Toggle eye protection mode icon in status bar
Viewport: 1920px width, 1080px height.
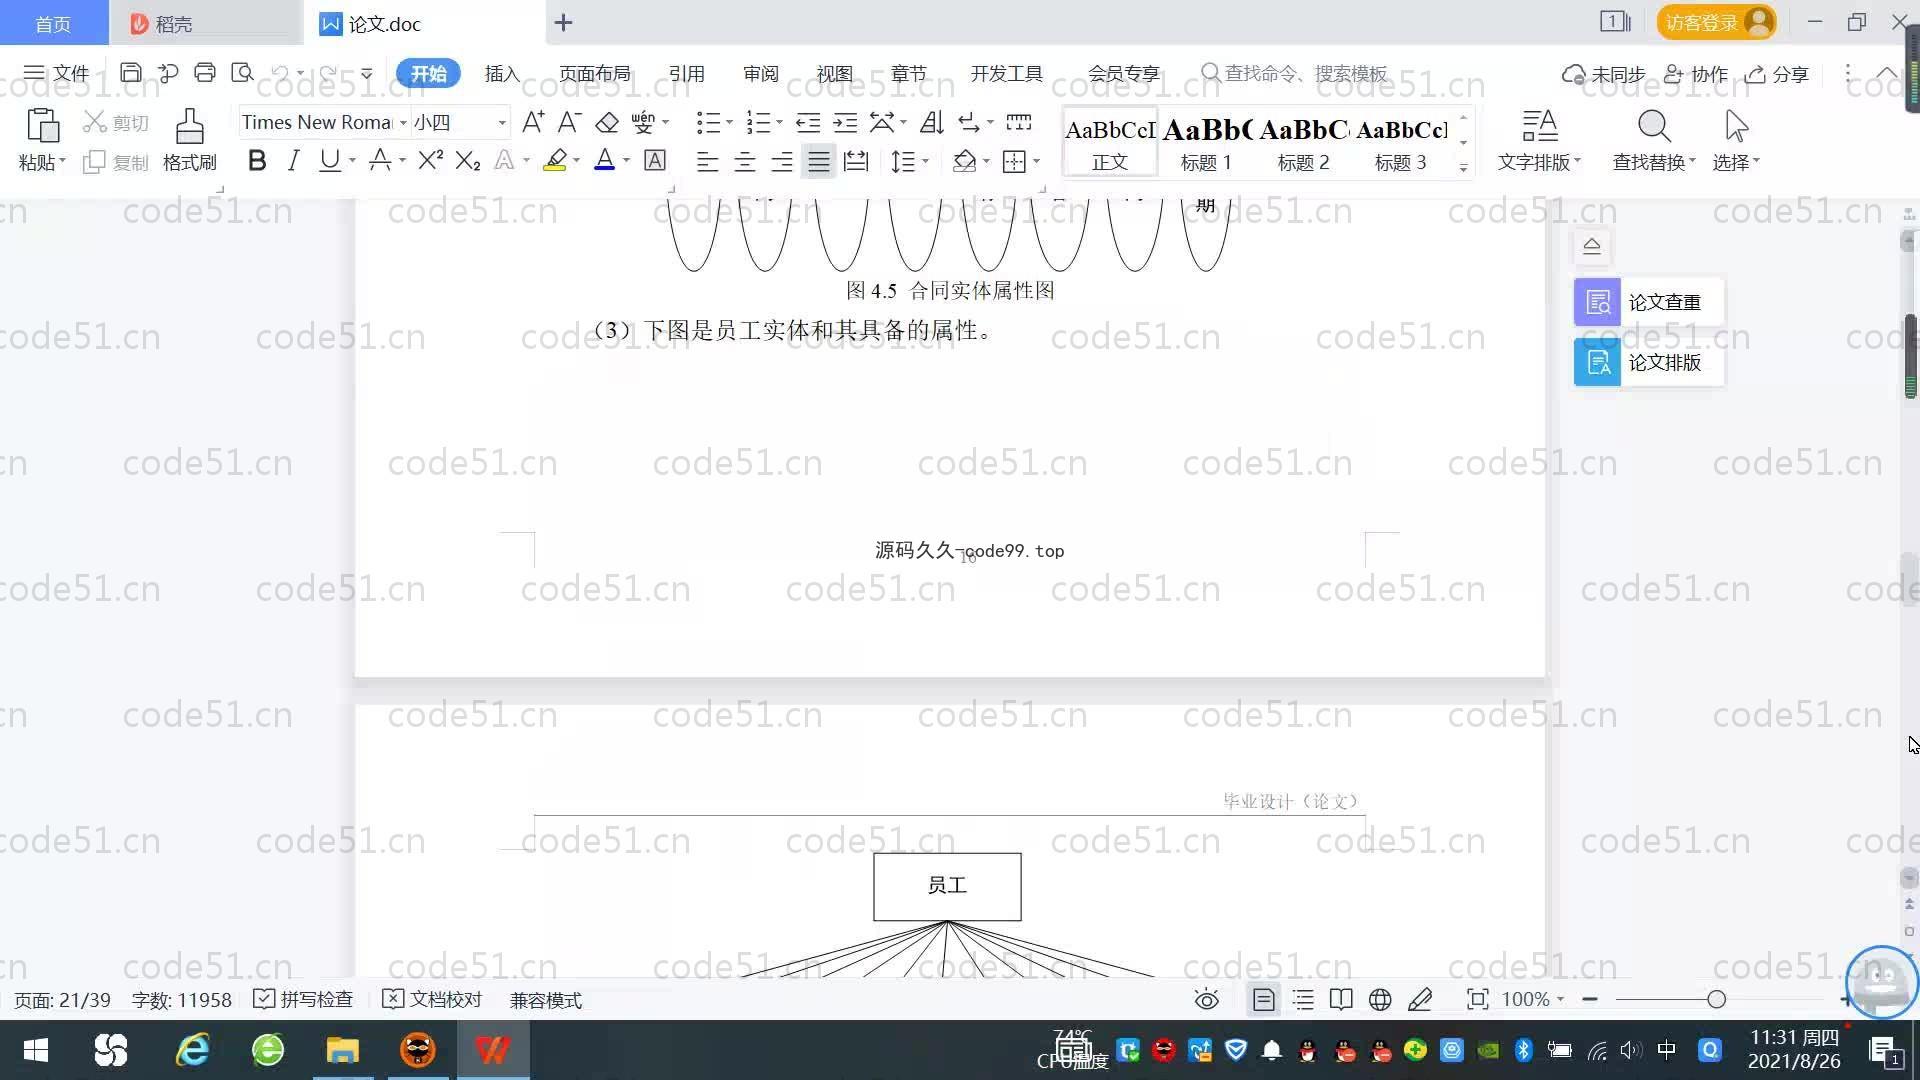click(x=1207, y=1000)
